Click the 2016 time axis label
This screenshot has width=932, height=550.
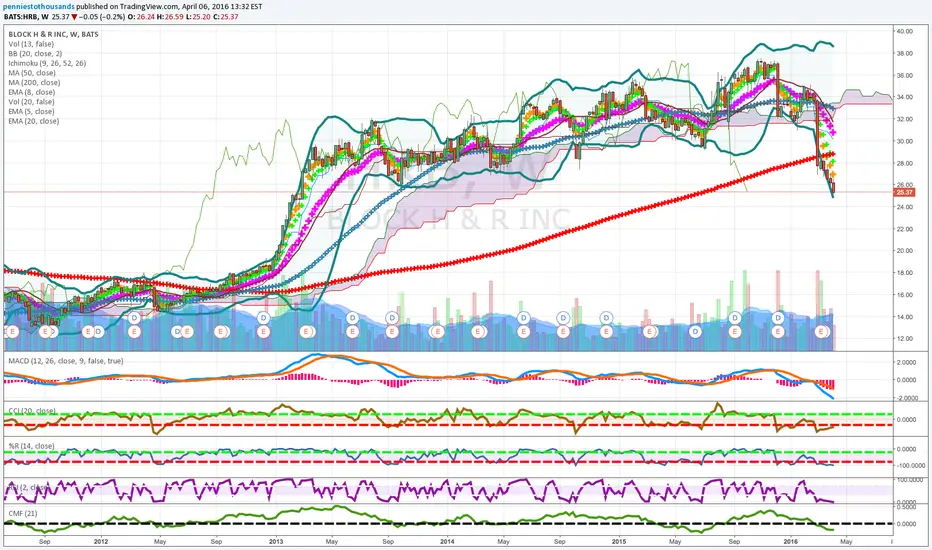791,542
